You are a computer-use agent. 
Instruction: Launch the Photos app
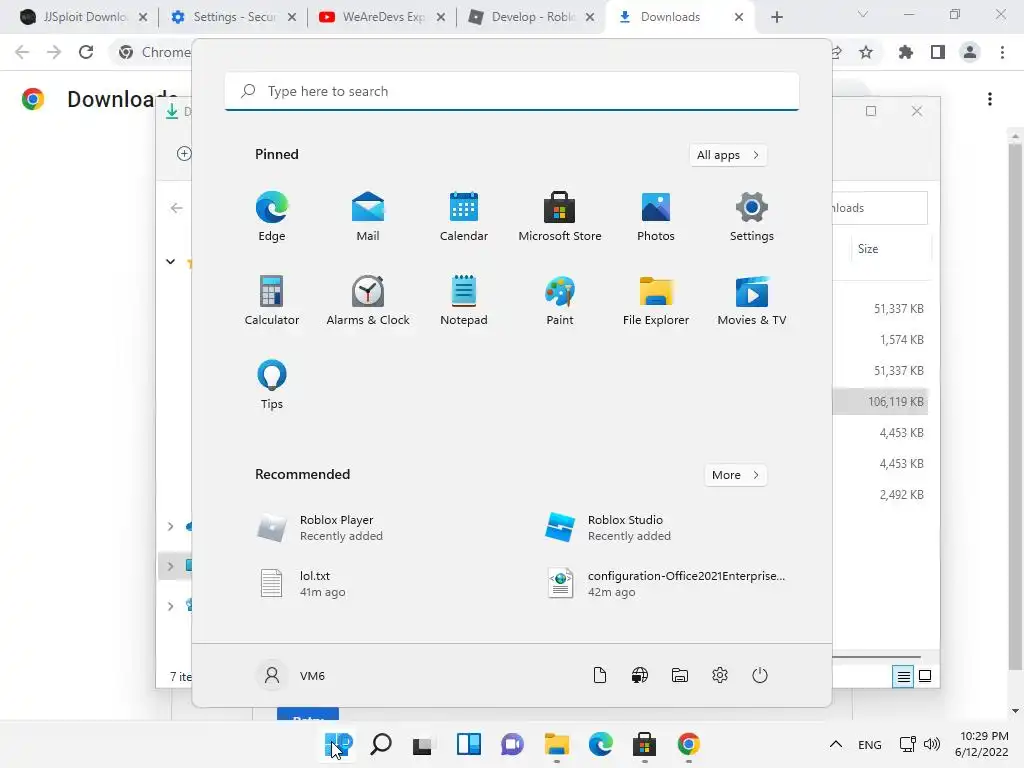coord(656,216)
